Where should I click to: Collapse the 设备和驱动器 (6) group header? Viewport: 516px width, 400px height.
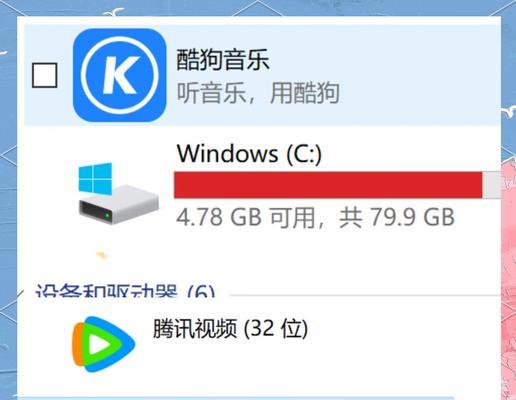[x=125, y=291]
